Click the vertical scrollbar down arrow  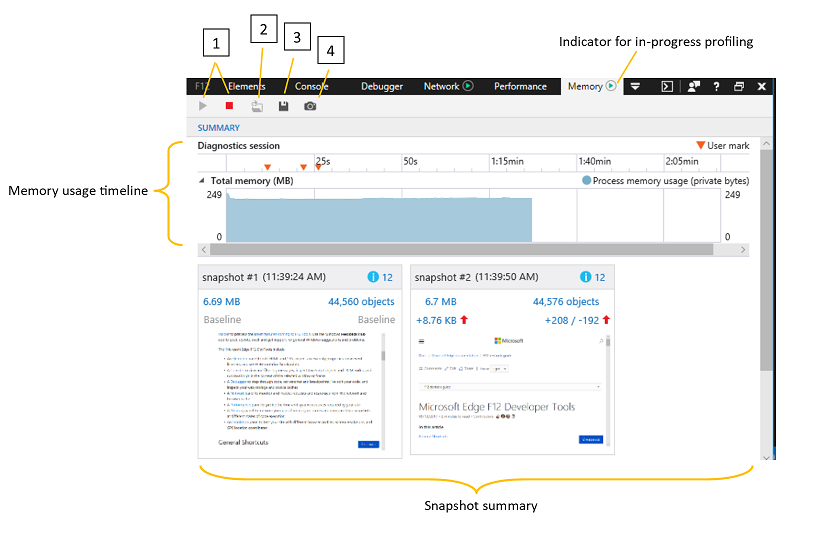coord(766,458)
